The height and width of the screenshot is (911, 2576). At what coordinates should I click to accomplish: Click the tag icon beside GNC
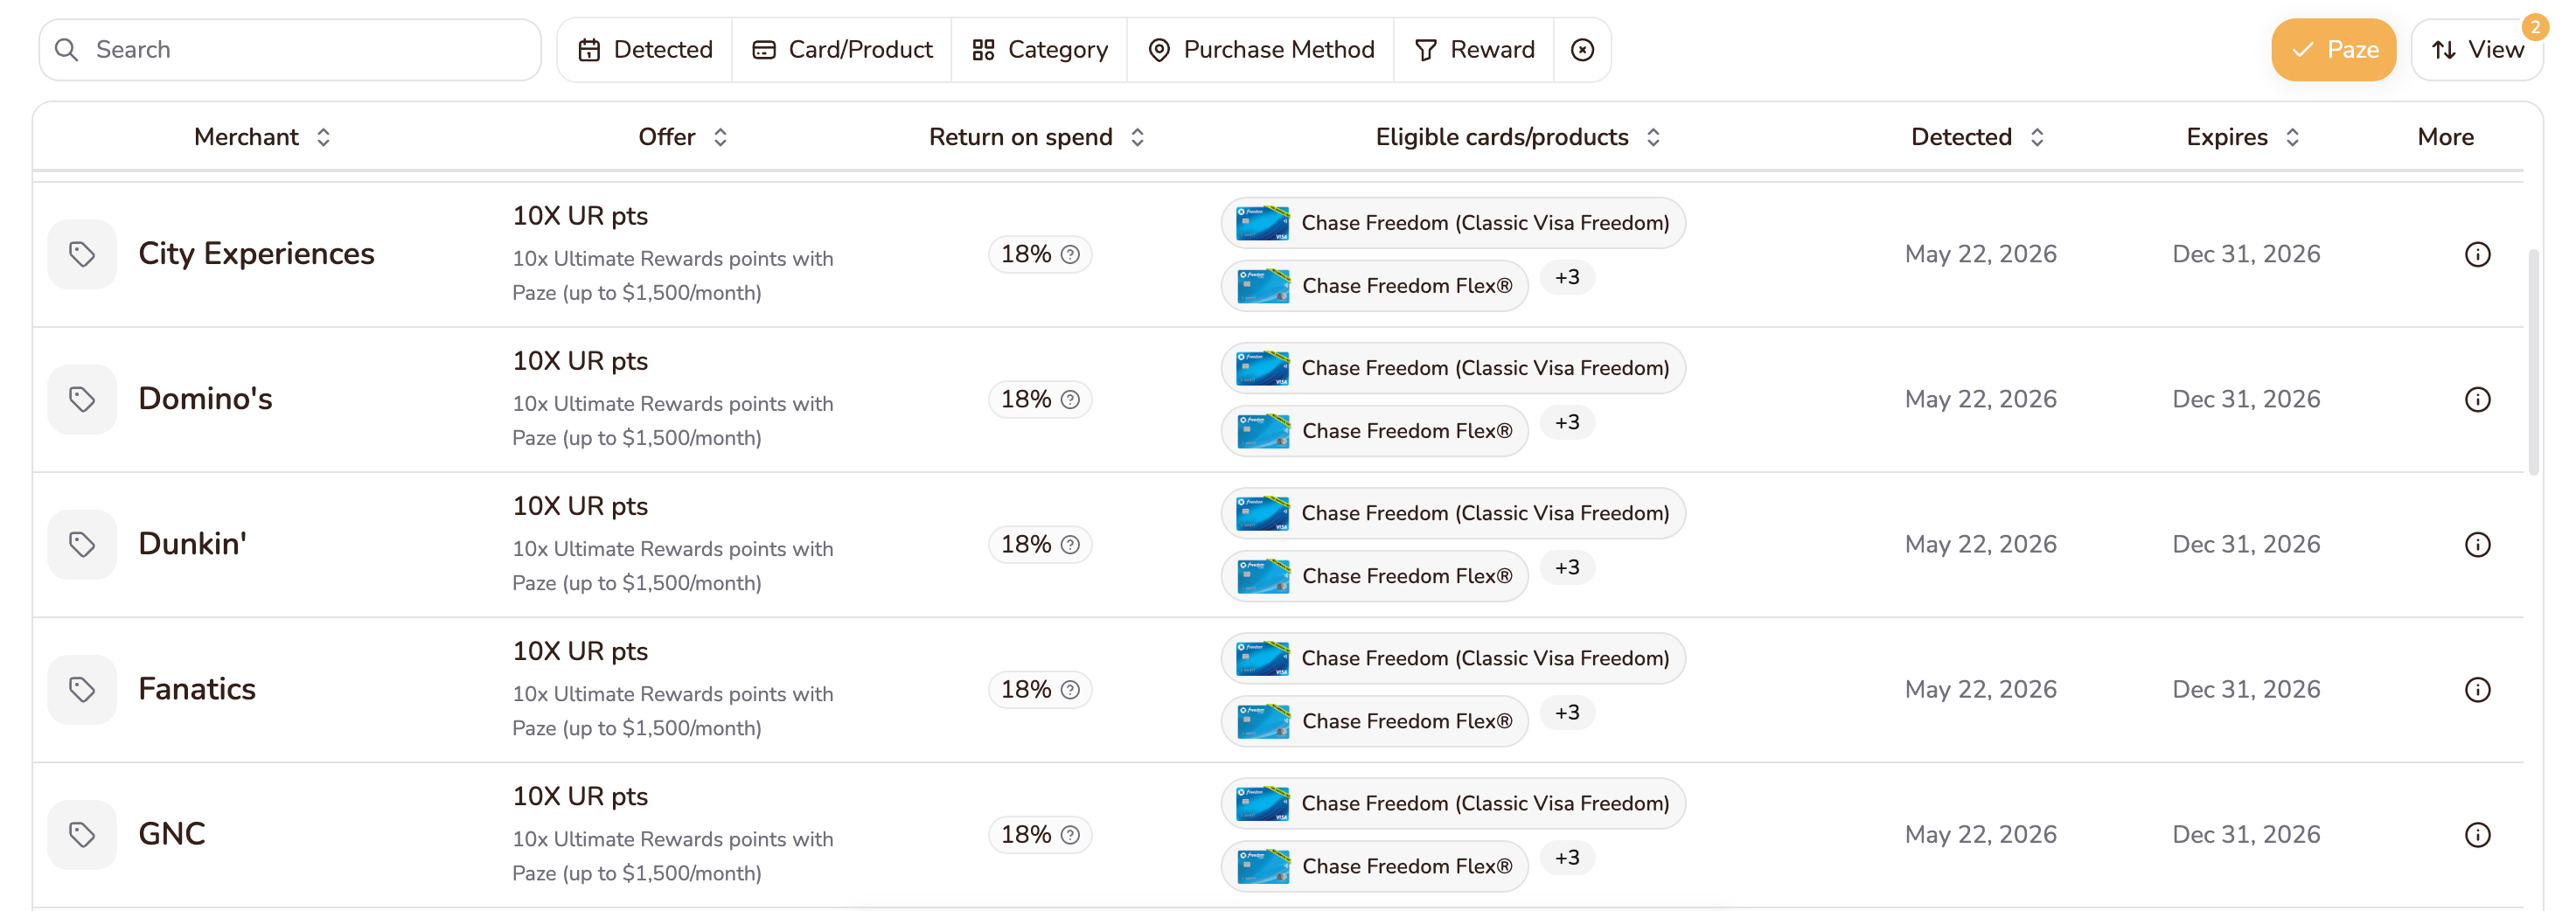click(x=82, y=834)
